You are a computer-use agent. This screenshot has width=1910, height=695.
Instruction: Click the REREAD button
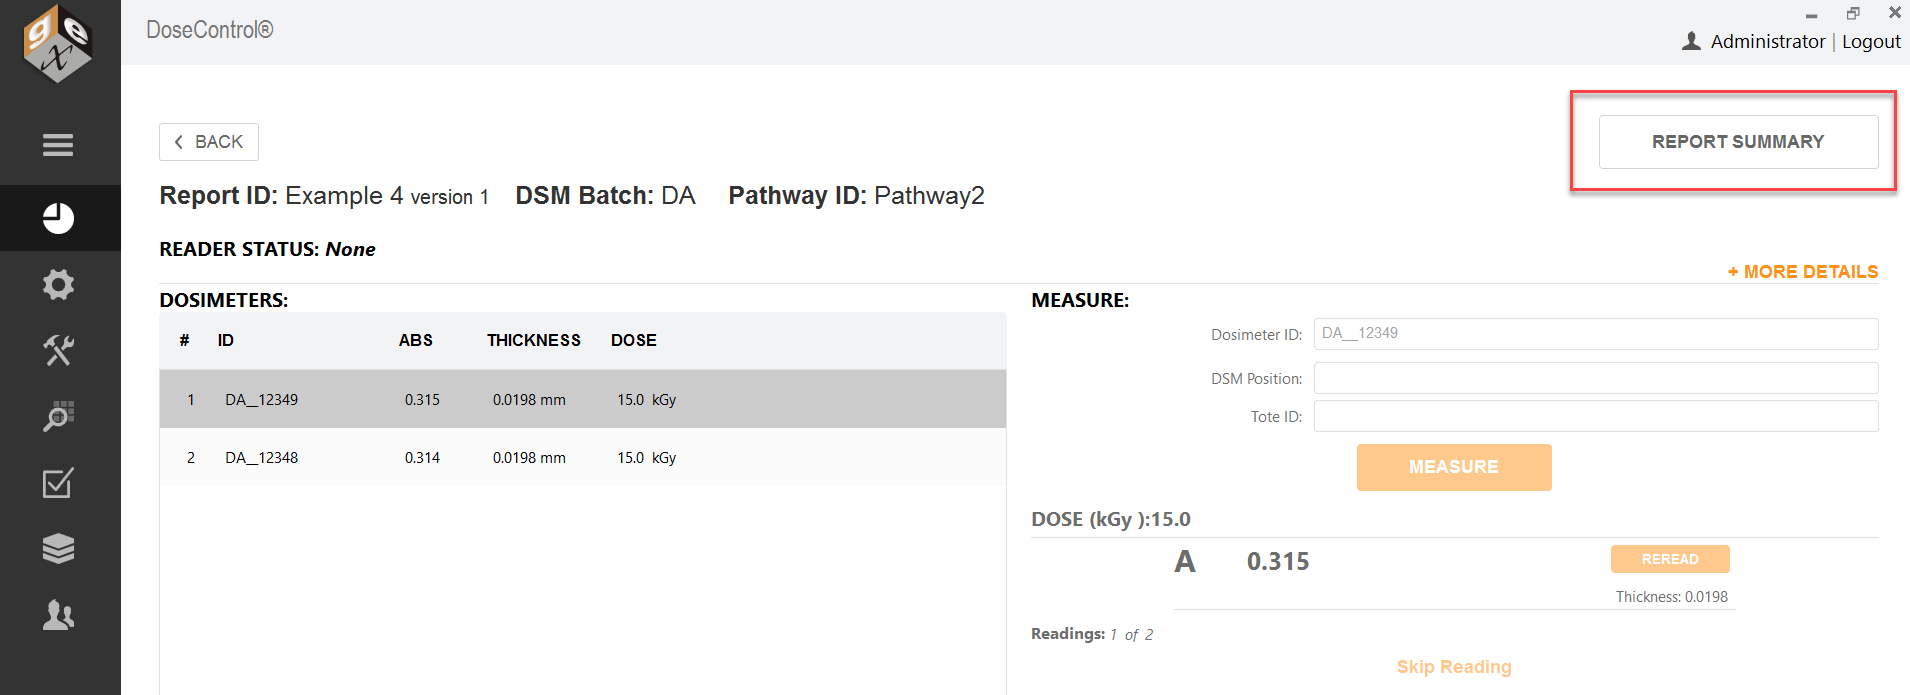click(1670, 559)
